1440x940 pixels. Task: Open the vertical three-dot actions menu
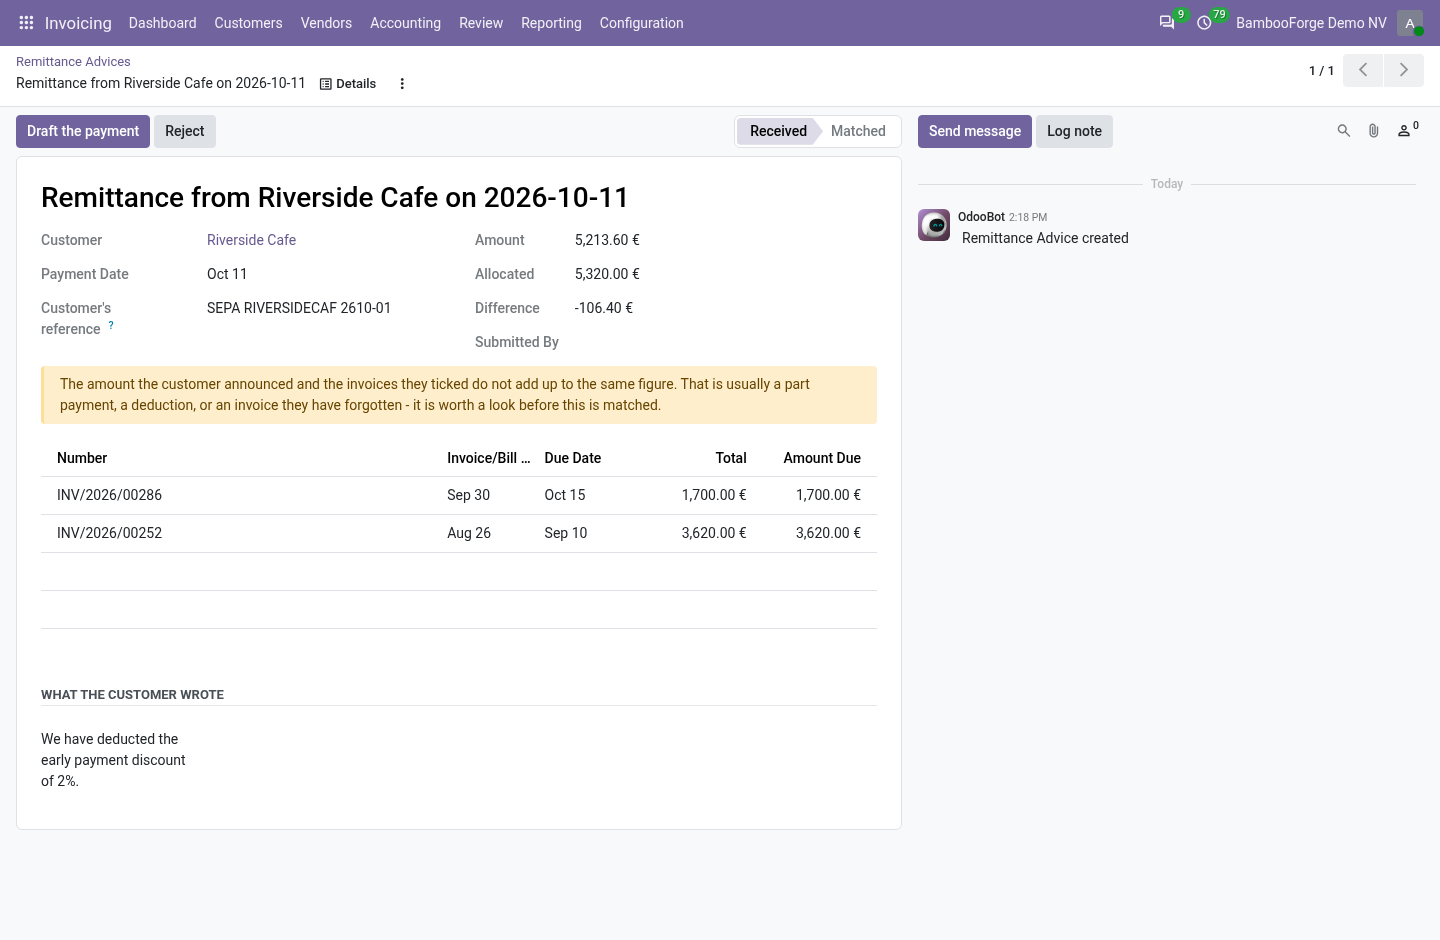[x=402, y=84]
